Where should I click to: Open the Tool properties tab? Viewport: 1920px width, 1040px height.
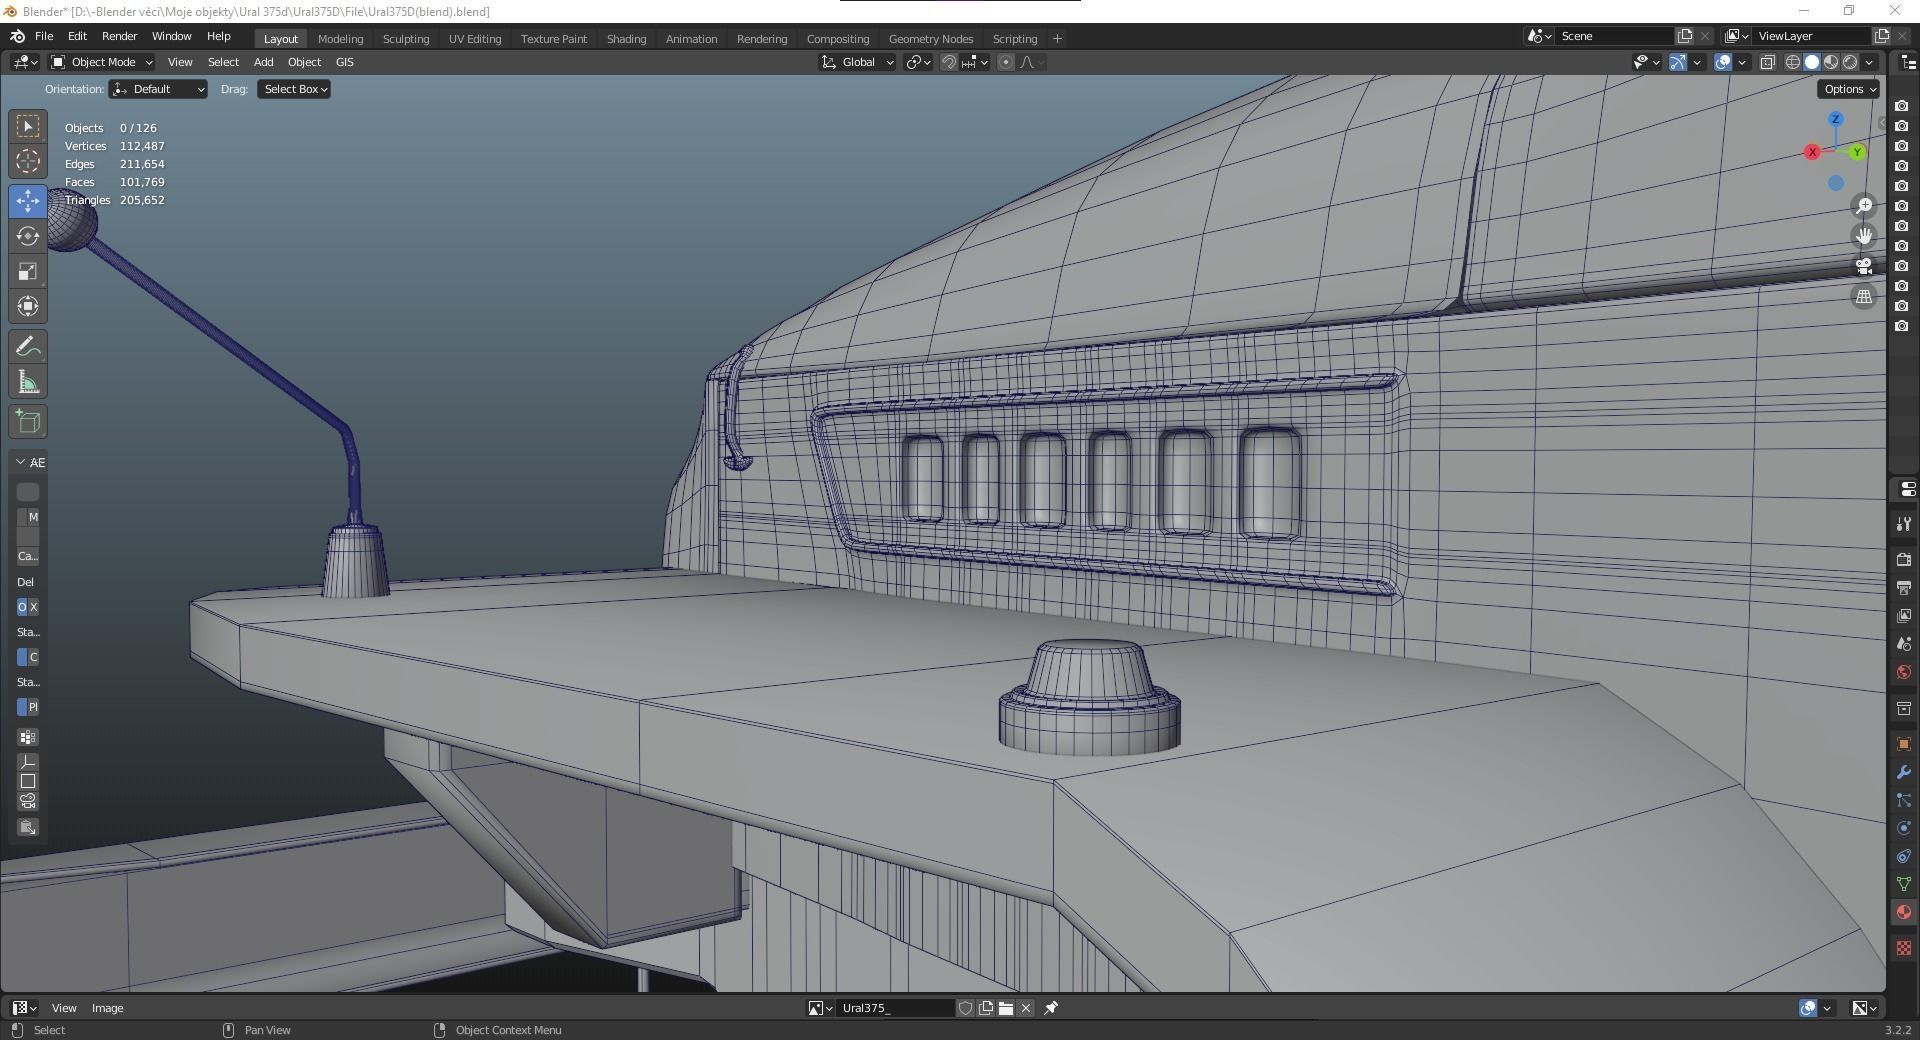(1904, 524)
